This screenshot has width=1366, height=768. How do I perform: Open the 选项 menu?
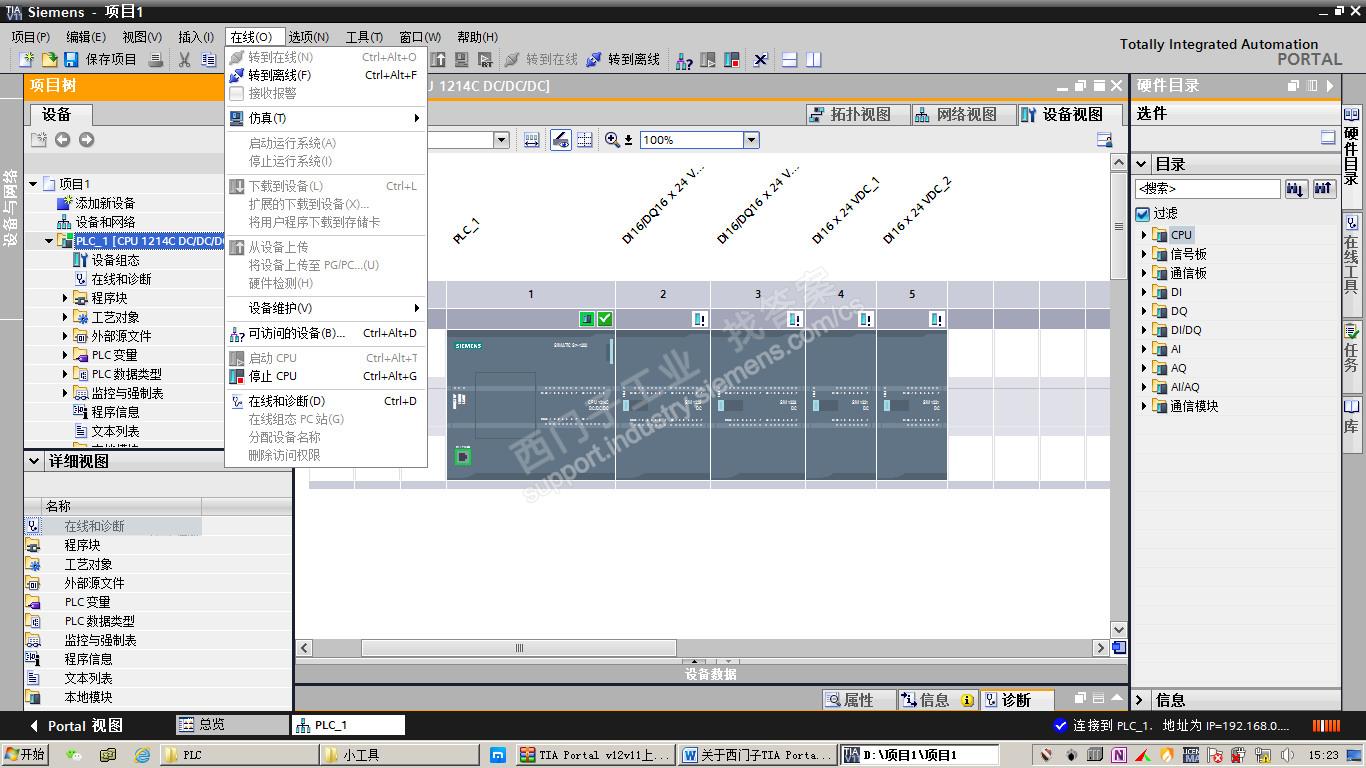coord(309,37)
